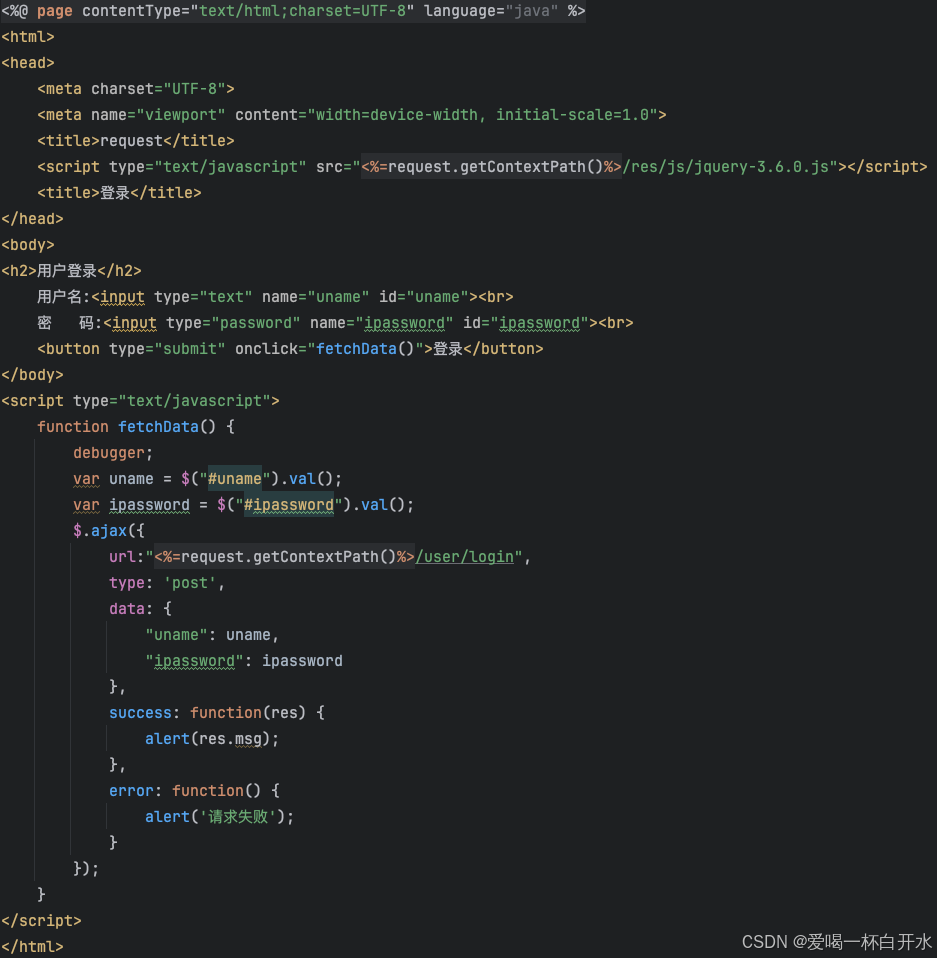Click jquery-3.6.0.js in the script src
This screenshot has width=937, height=958.
(761, 167)
